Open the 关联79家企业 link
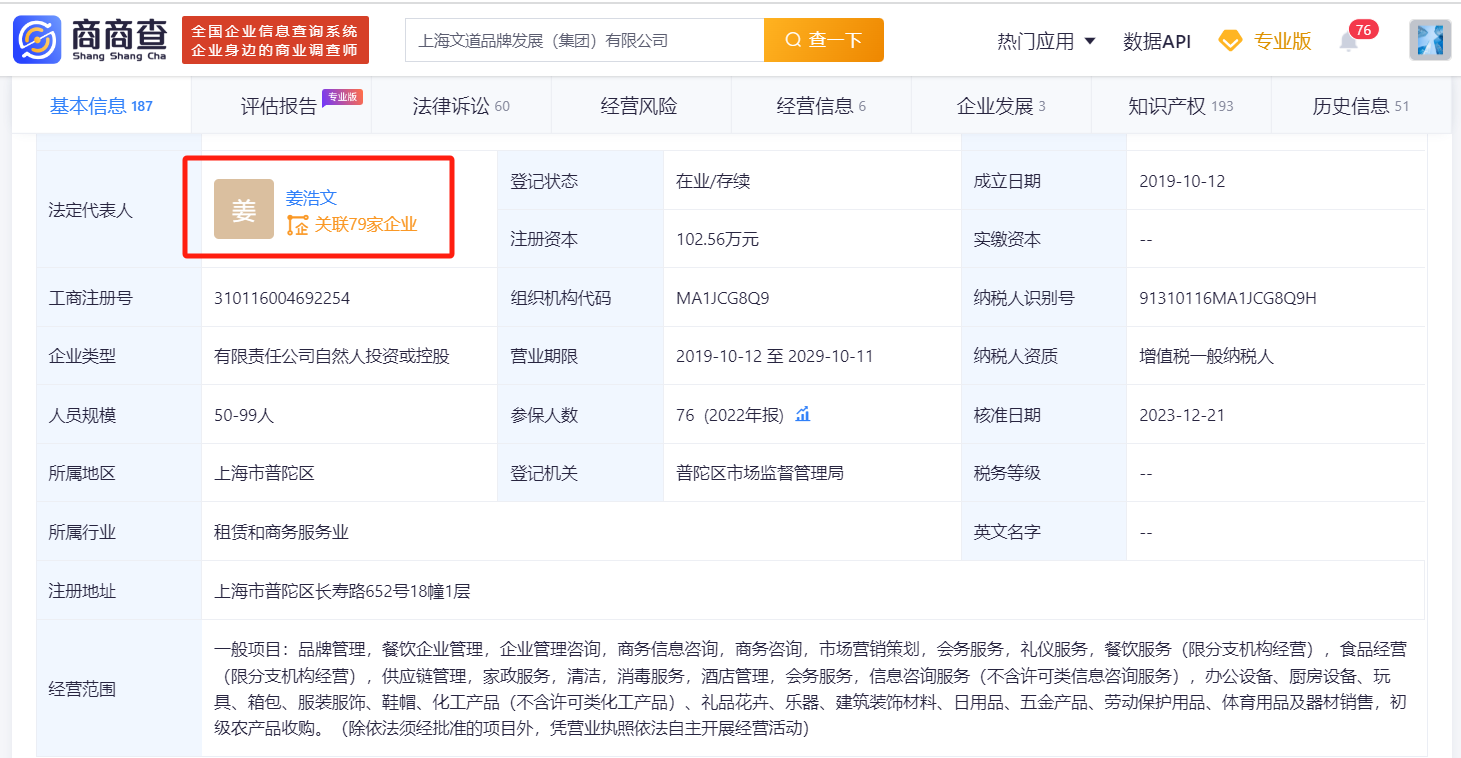The height and width of the screenshot is (758, 1461). pos(352,225)
